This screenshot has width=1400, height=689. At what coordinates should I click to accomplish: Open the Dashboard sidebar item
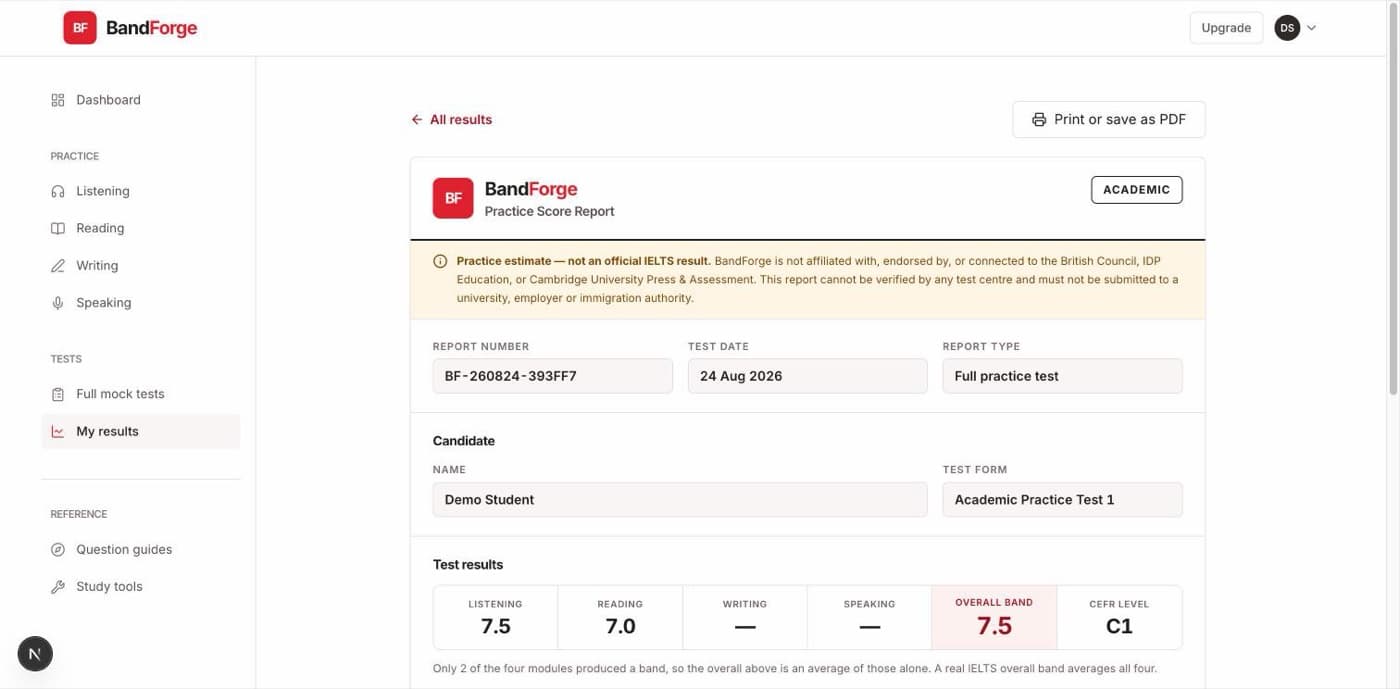click(141, 100)
